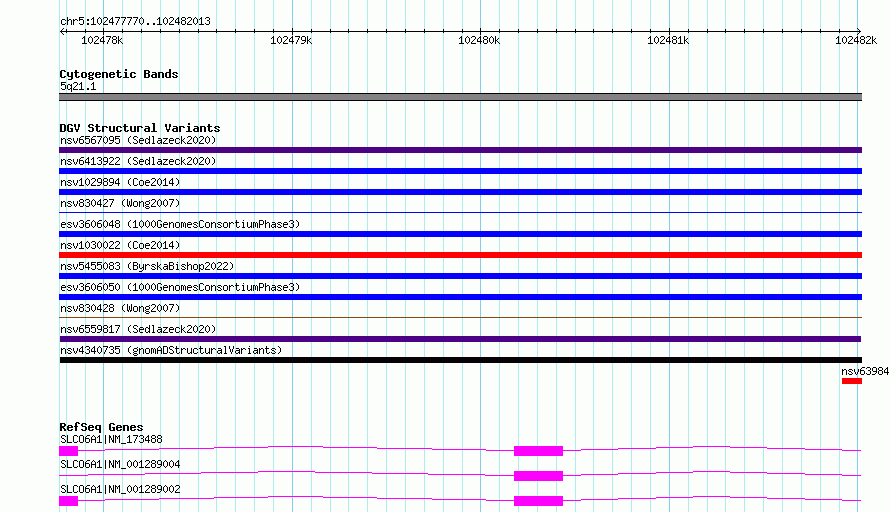Click the middle exon of NM_001289002
The width and height of the screenshot is (890, 512).
point(538,501)
